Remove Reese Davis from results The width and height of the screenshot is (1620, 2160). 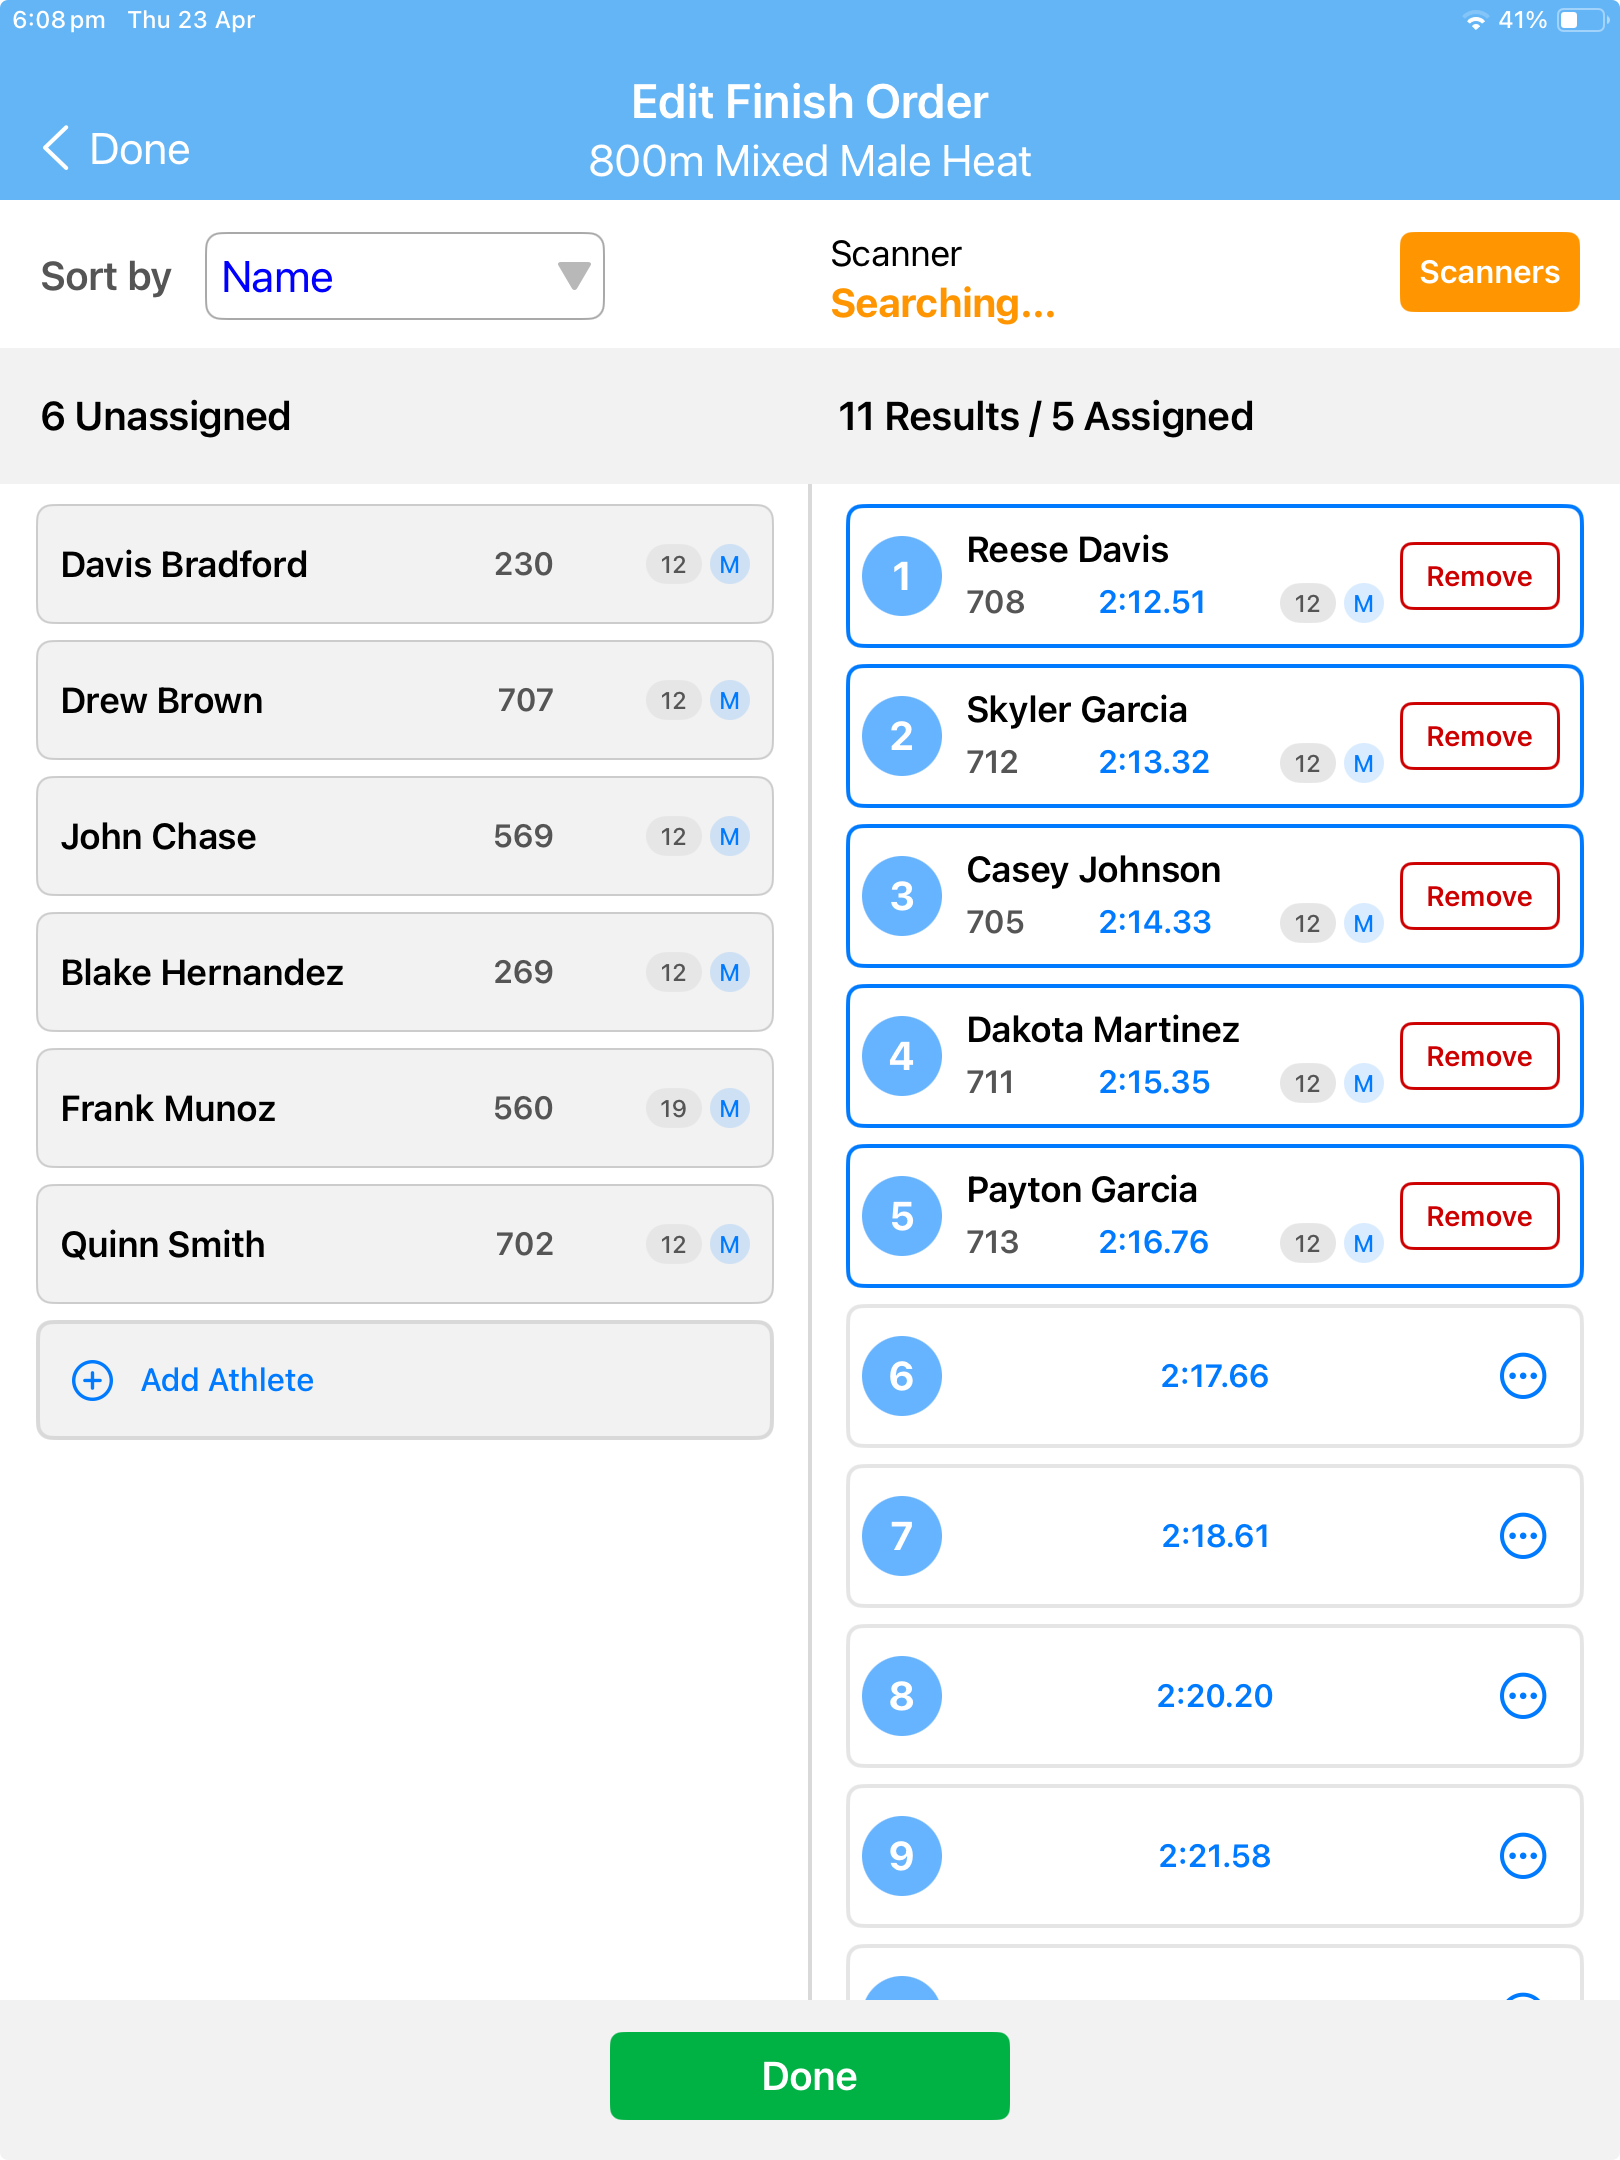pos(1479,576)
